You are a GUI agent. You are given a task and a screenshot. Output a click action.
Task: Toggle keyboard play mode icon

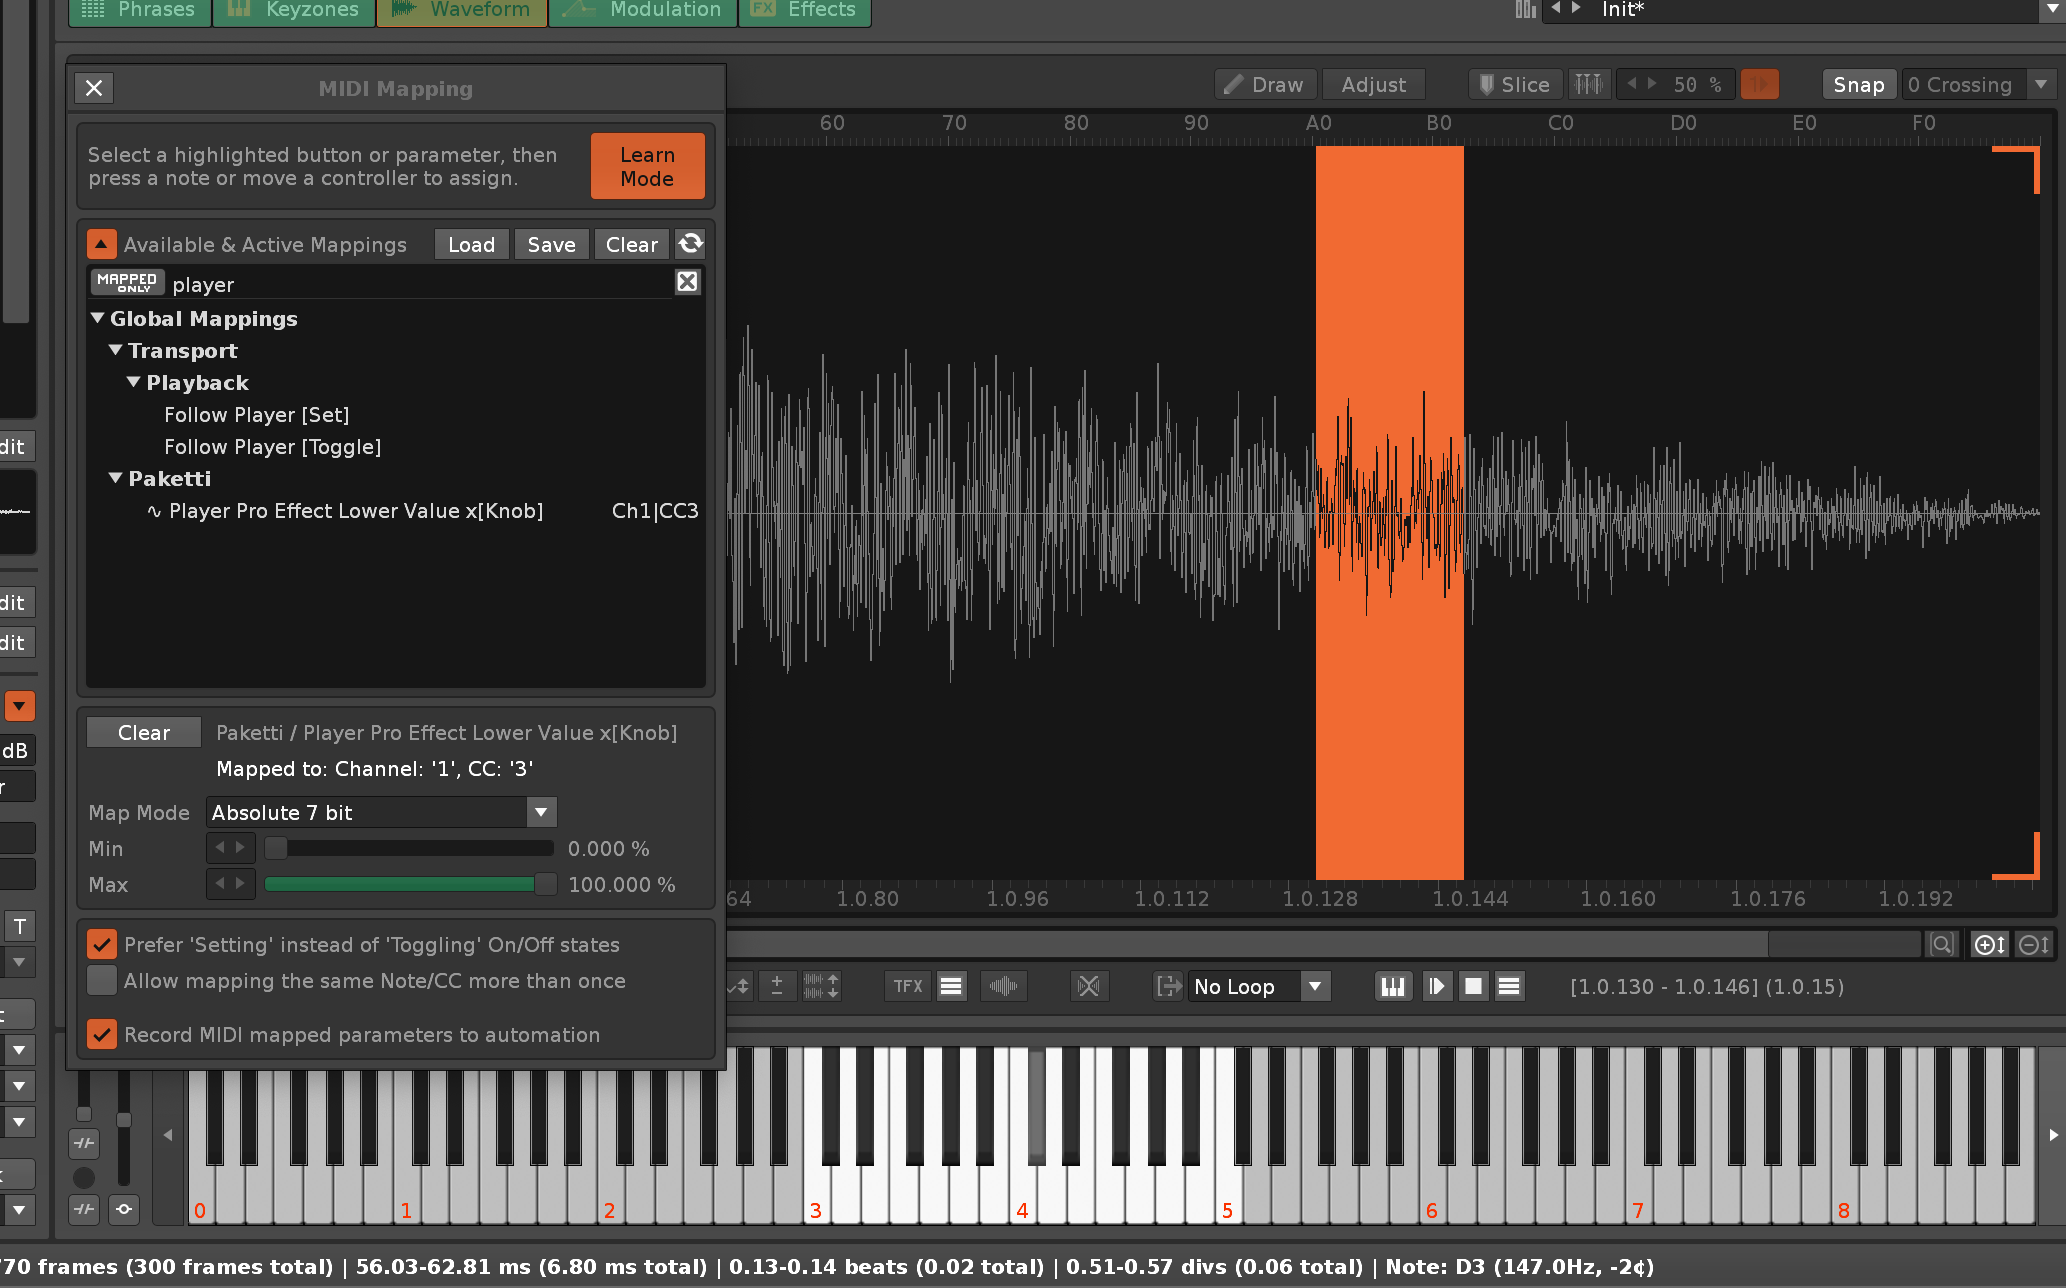pyautogui.click(x=1392, y=987)
